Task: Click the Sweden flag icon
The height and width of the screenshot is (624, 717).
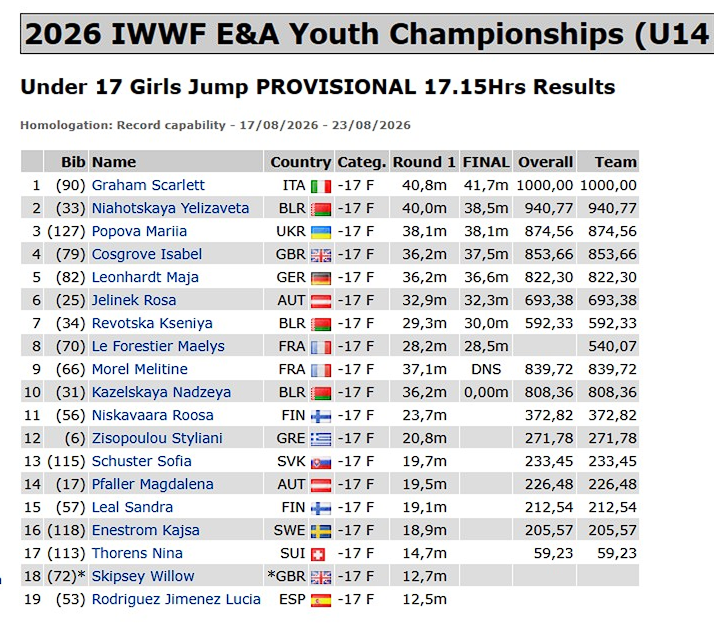Action: click(321, 531)
